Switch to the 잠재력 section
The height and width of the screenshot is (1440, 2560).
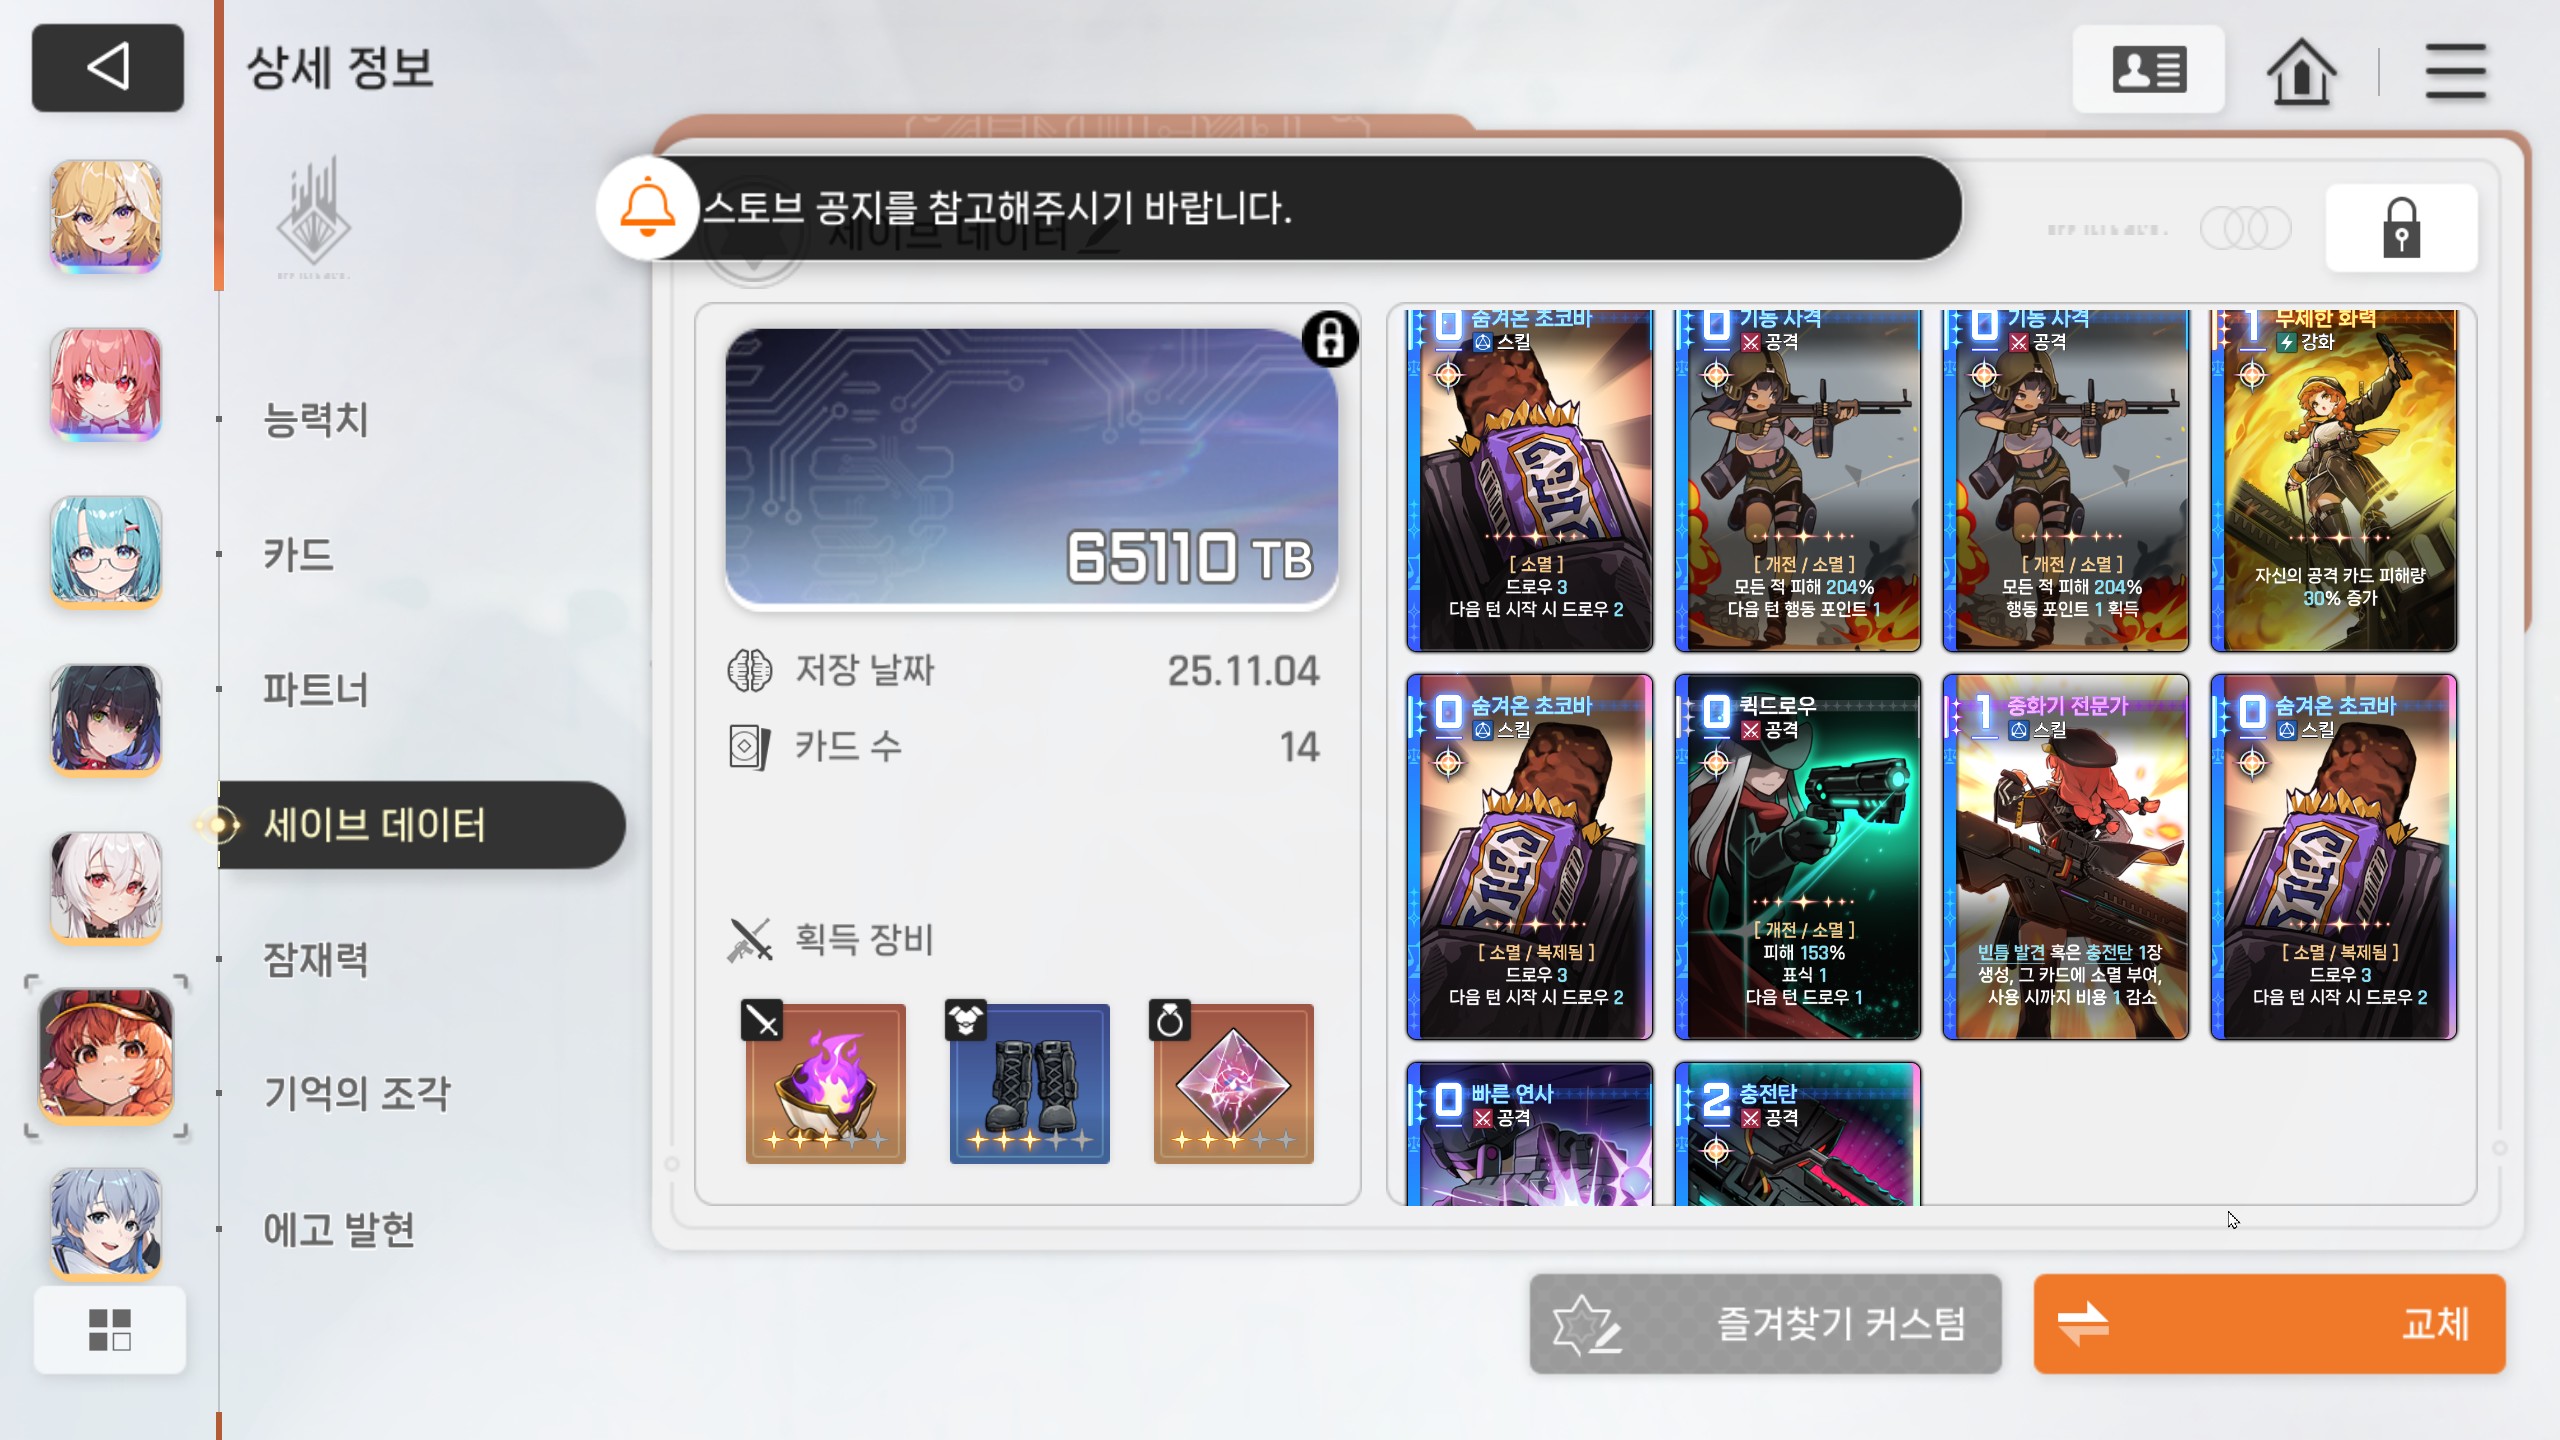tap(316, 959)
